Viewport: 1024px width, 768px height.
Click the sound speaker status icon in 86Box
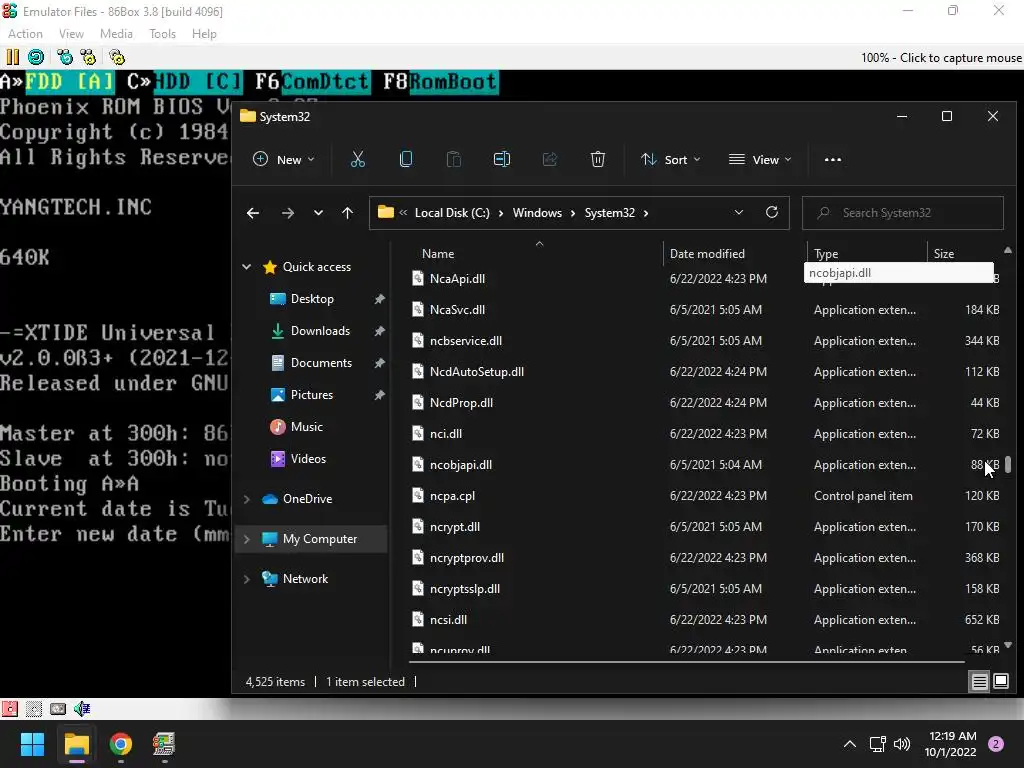[x=82, y=709]
